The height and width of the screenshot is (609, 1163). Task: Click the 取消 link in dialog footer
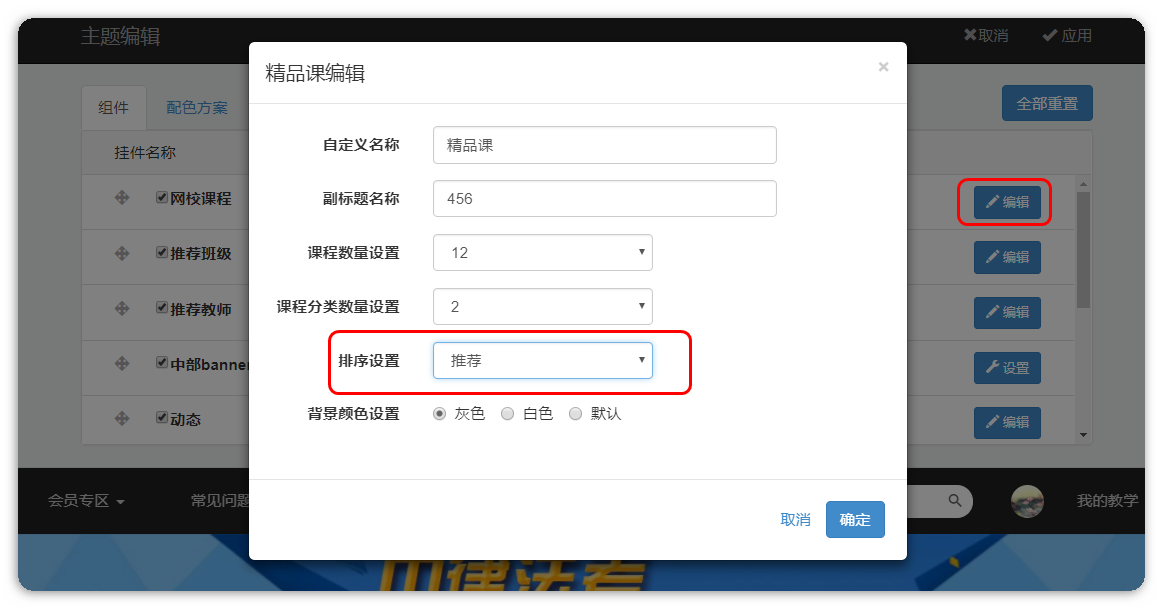(795, 520)
